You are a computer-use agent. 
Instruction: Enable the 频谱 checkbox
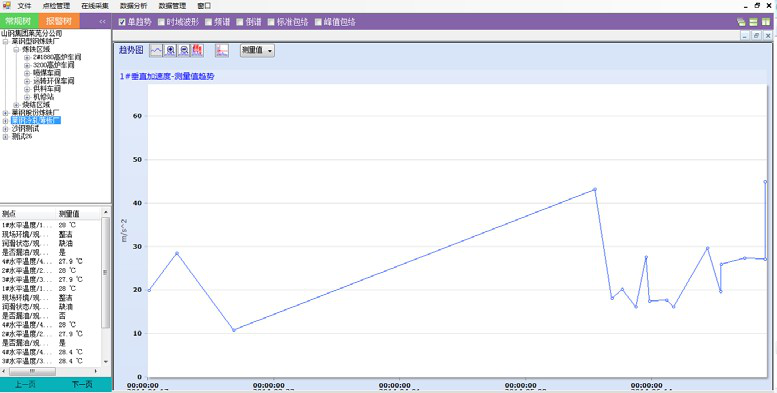coord(209,22)
